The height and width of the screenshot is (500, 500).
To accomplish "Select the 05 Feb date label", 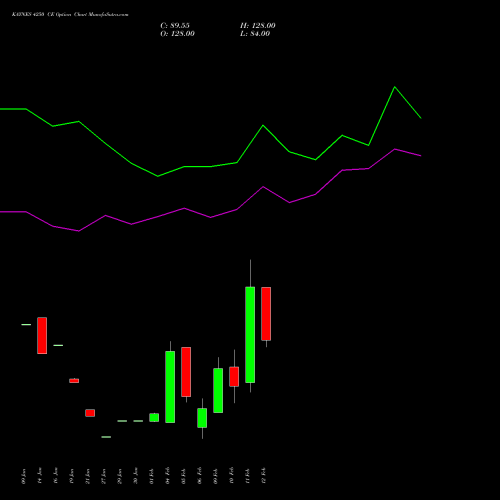I will (x=184, y=476).
